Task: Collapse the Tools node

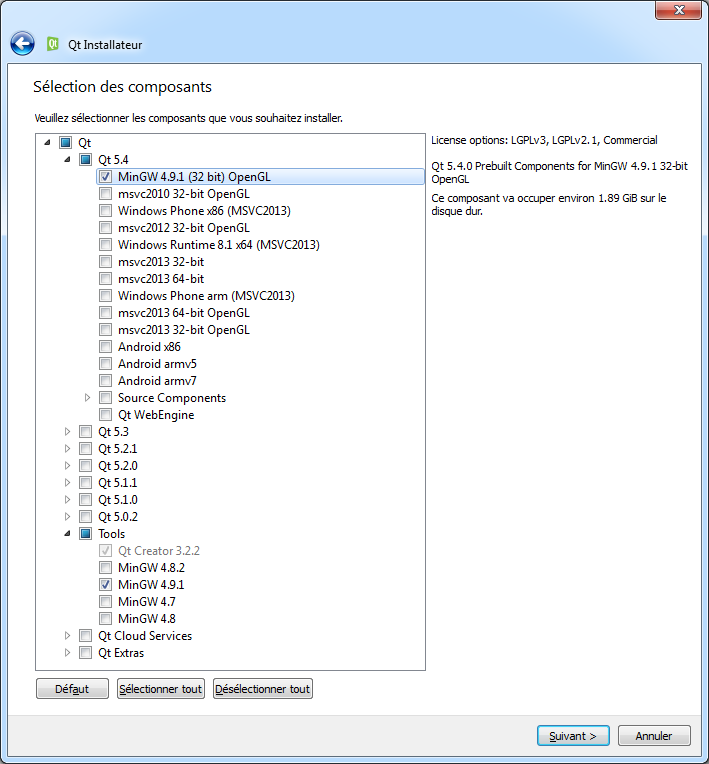Action: (x=67, y=534)
